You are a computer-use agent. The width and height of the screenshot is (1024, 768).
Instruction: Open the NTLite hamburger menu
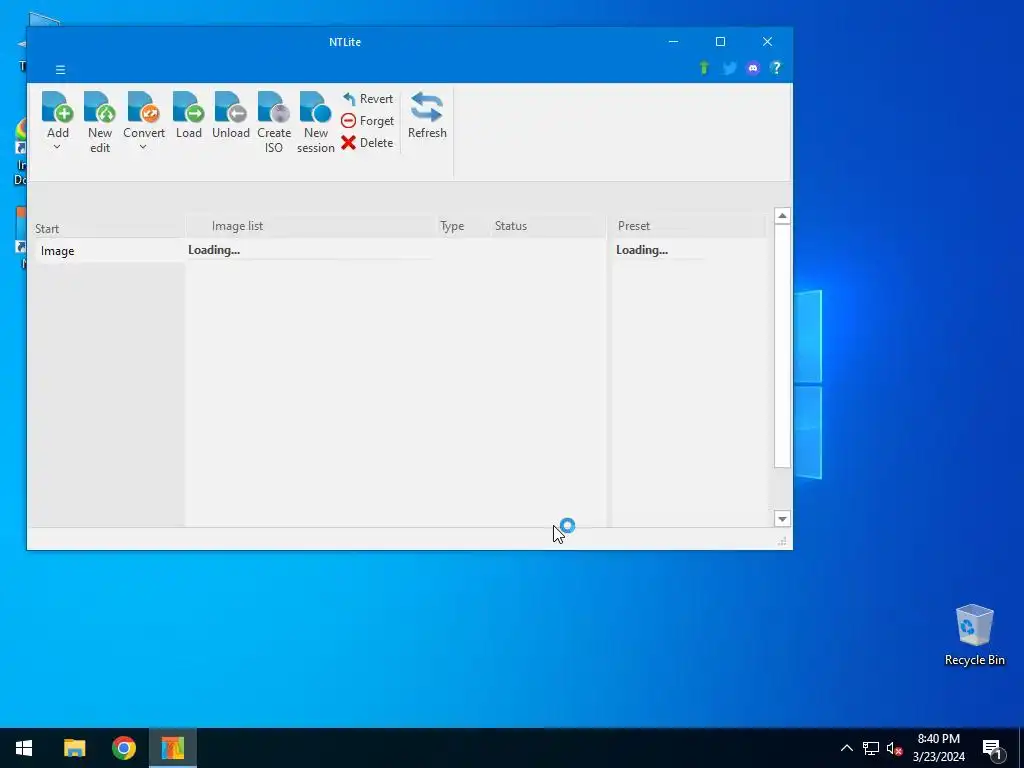[x=60, y=70]
